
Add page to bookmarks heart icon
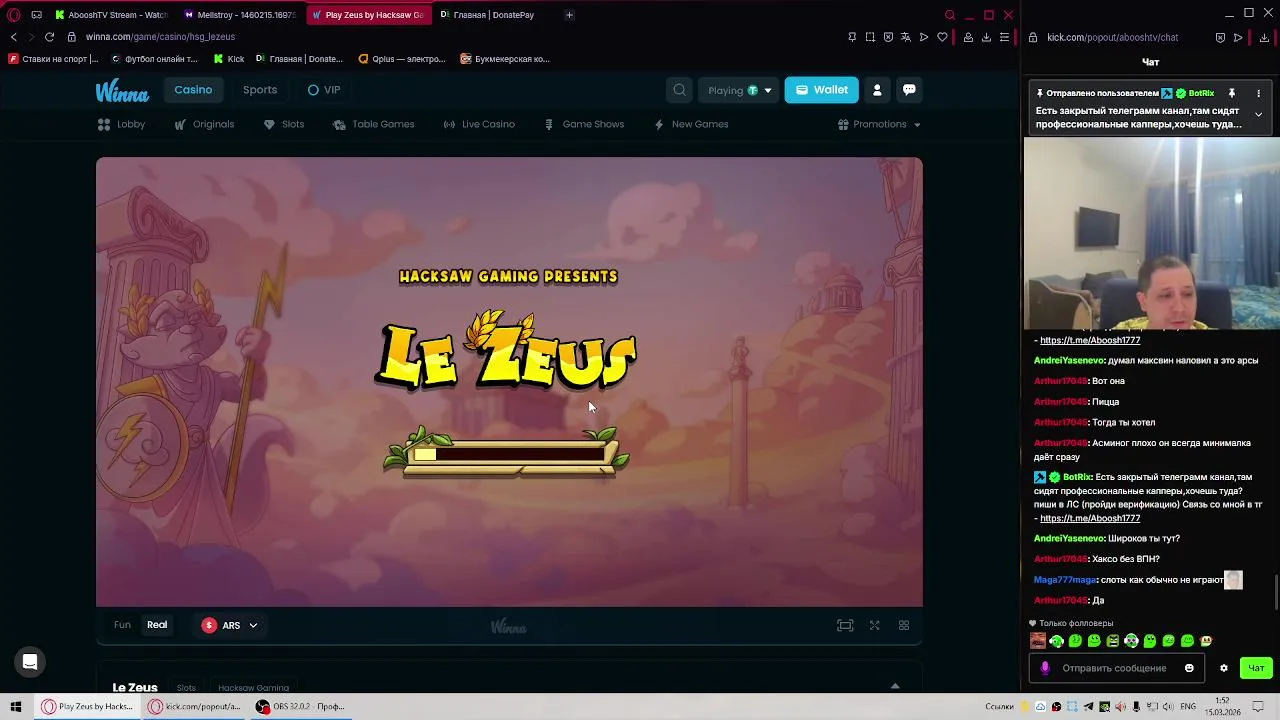point(942,37)
